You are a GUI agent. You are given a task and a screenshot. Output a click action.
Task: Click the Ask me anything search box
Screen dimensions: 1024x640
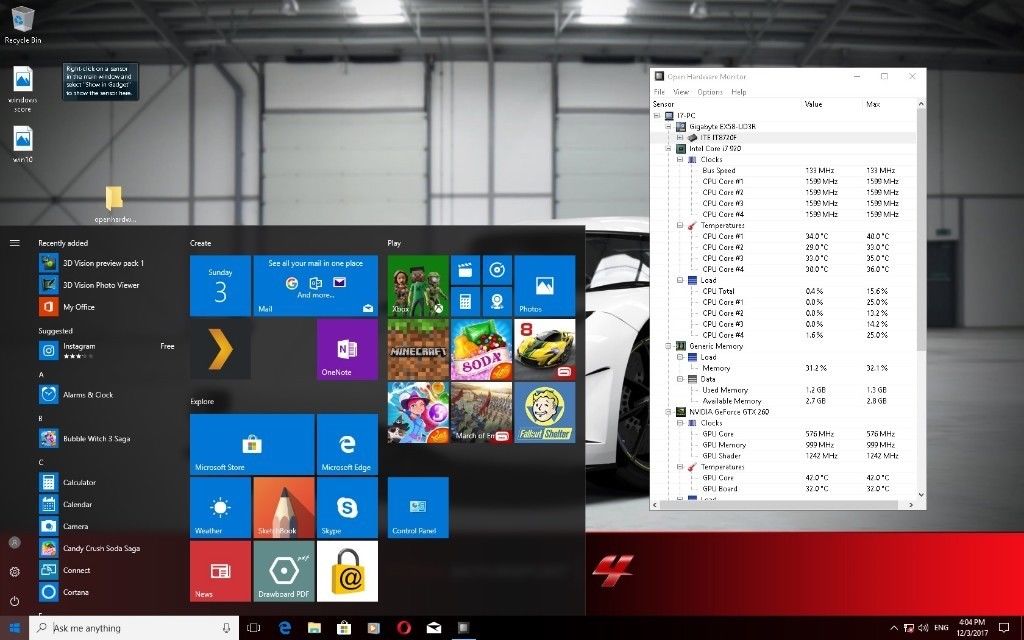[x=134, y=628]
